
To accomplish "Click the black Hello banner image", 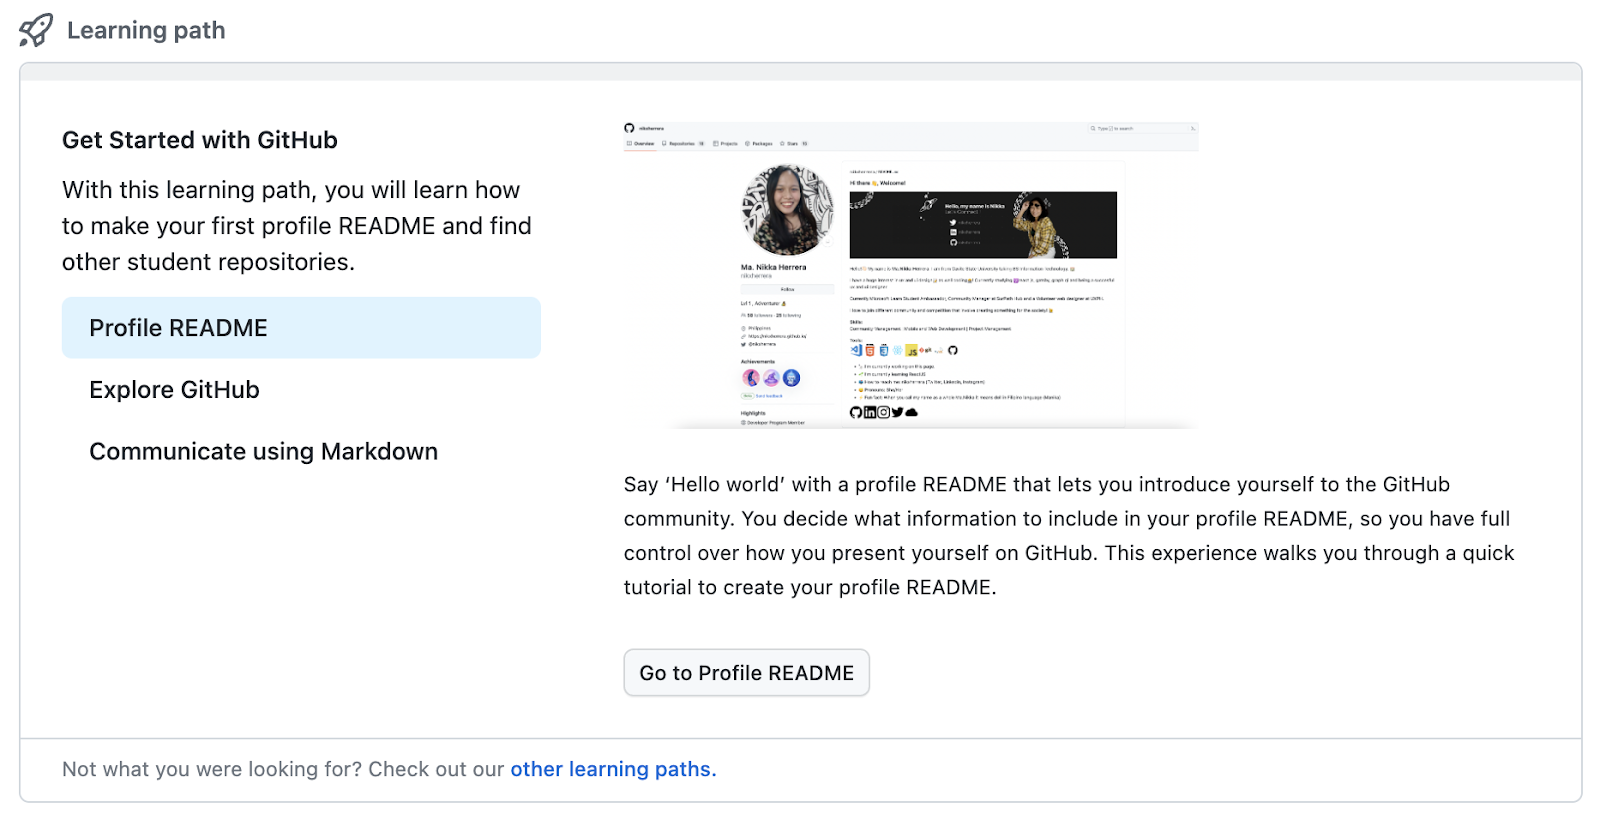I will click(x=983, y=225).
